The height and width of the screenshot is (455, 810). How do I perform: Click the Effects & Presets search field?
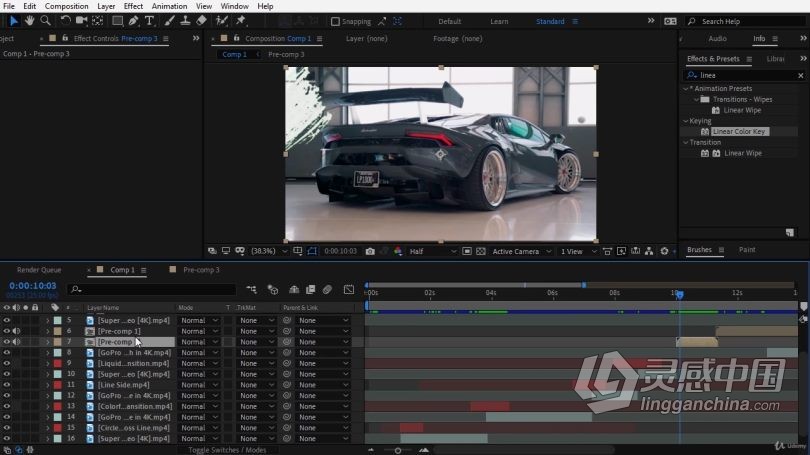[x=745, y=75]
